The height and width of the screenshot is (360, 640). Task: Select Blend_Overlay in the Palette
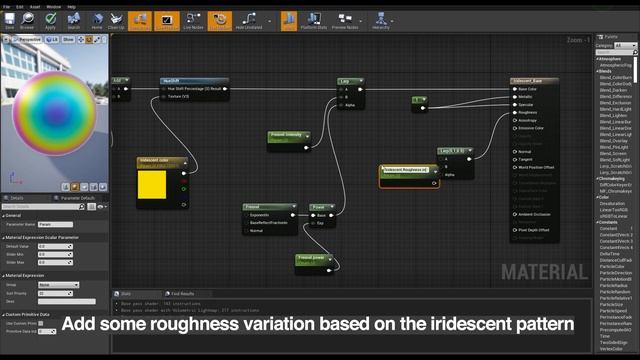(x=613, y=141)
